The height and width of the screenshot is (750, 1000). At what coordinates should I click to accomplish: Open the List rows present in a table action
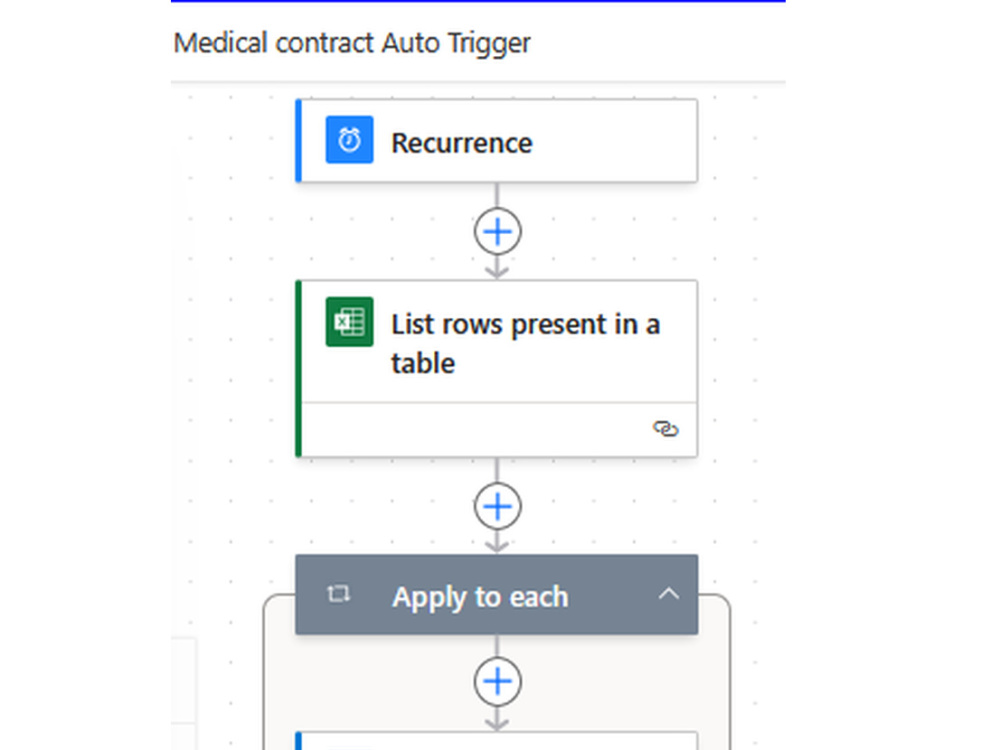tap(497, 368)
